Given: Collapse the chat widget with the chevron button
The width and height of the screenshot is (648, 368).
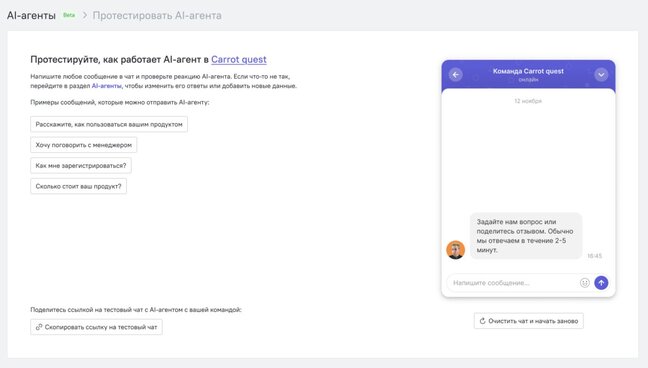Looking at the screenshot, I should click(x=601, y=75).
